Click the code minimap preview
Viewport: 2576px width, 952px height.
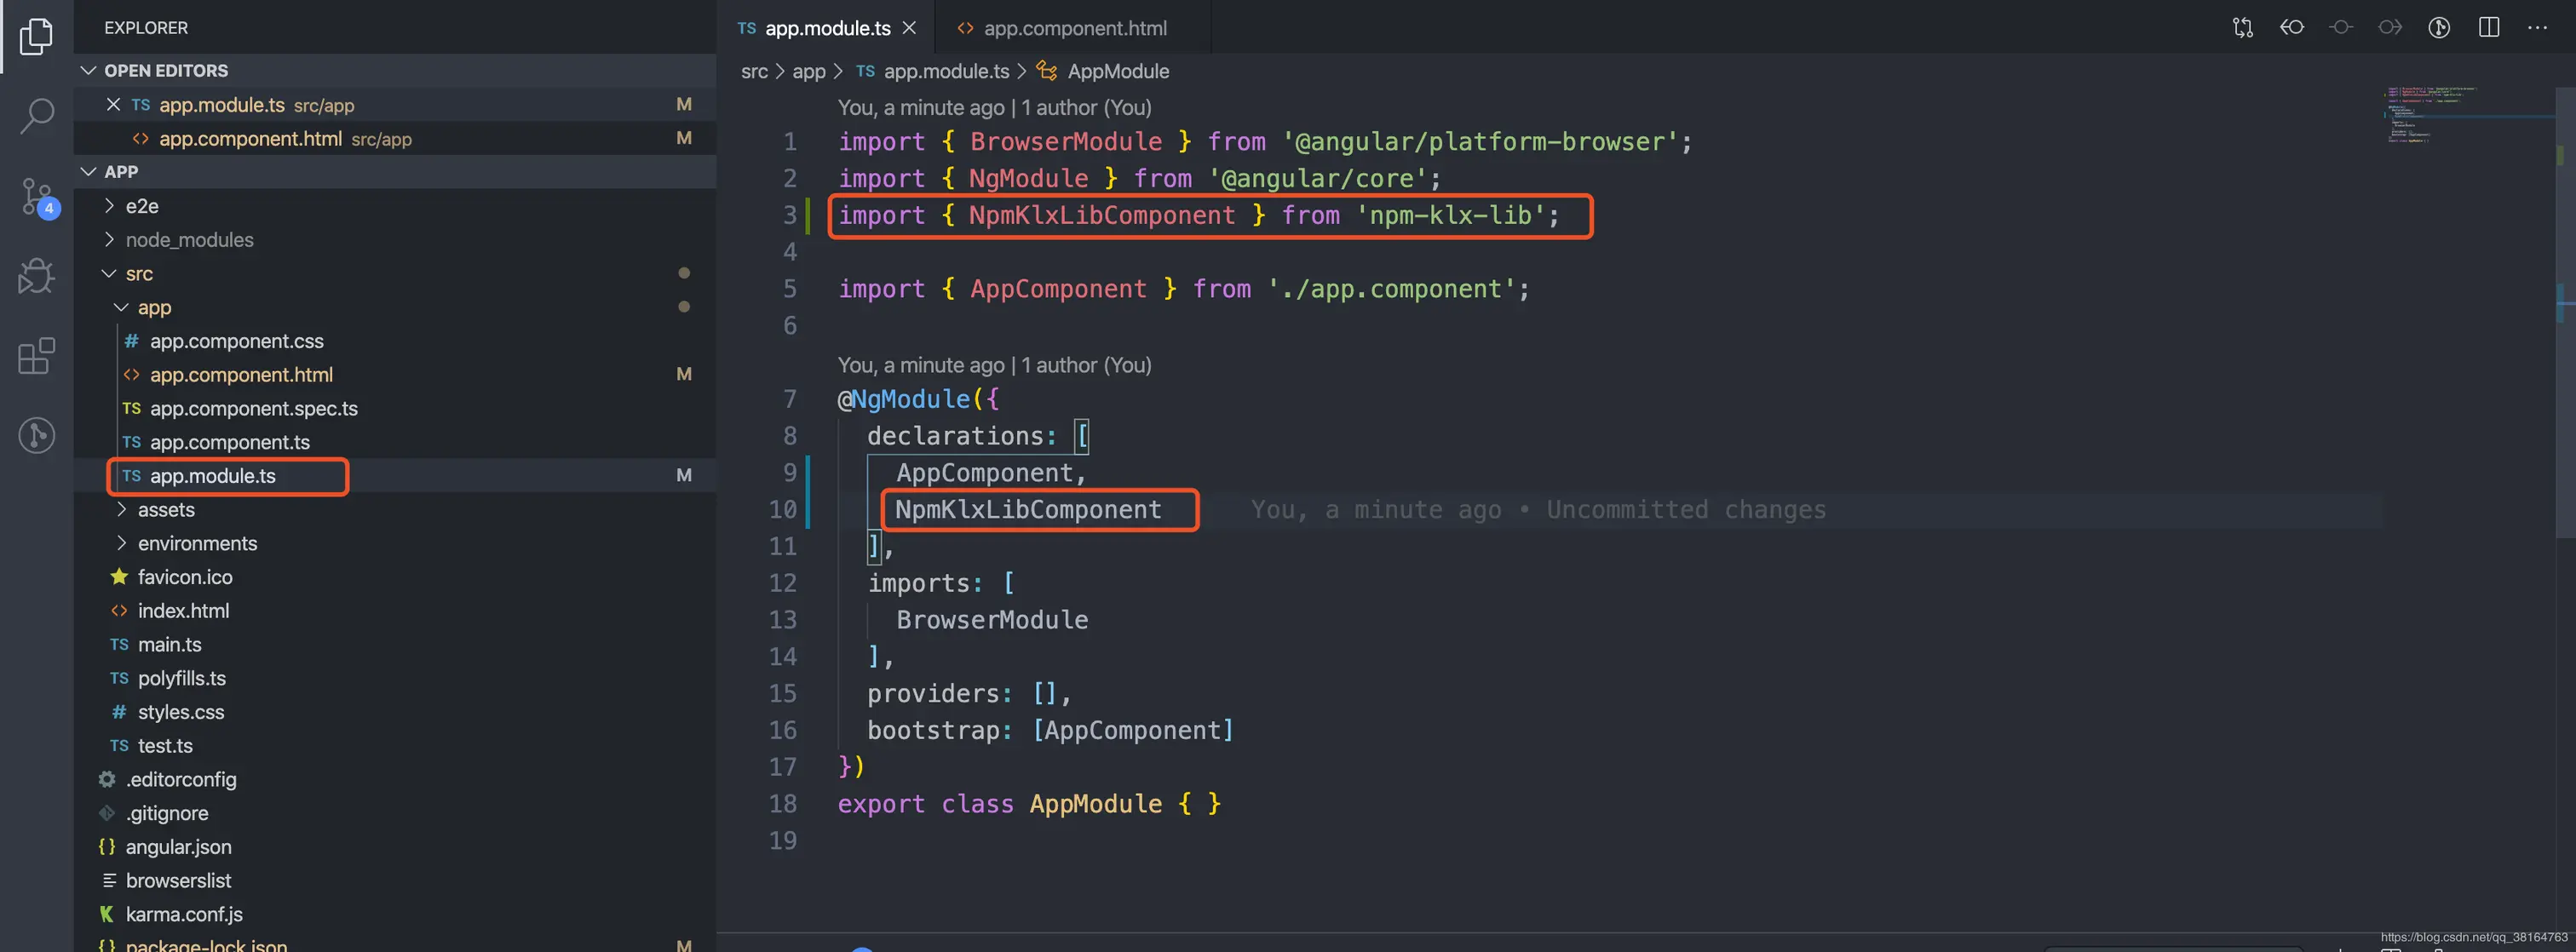[2430, 115]
